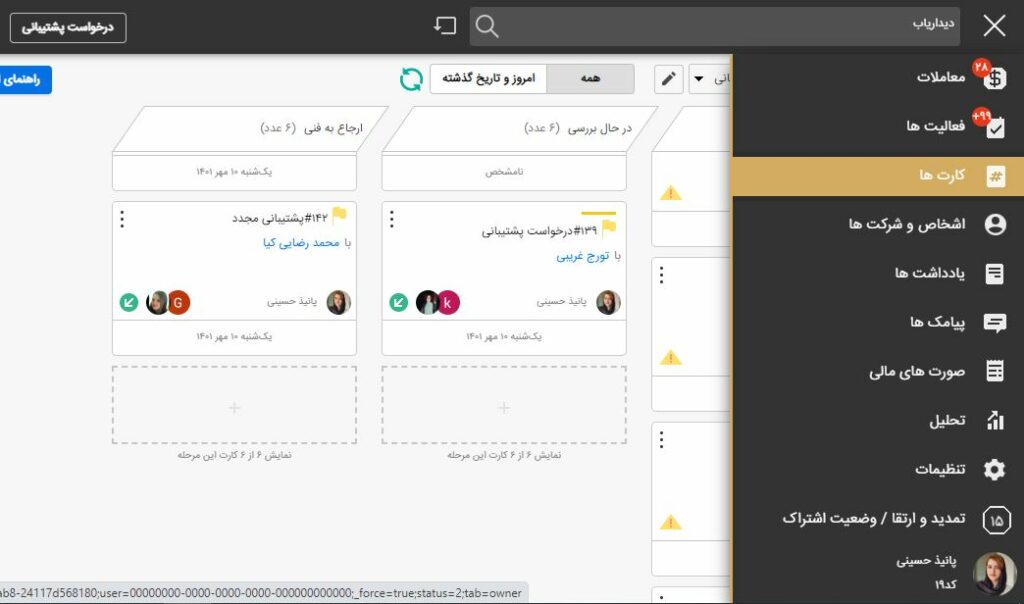Click the middle yellow warning triangle
This screenshot has width=1024, height=604.
(671, 358)
